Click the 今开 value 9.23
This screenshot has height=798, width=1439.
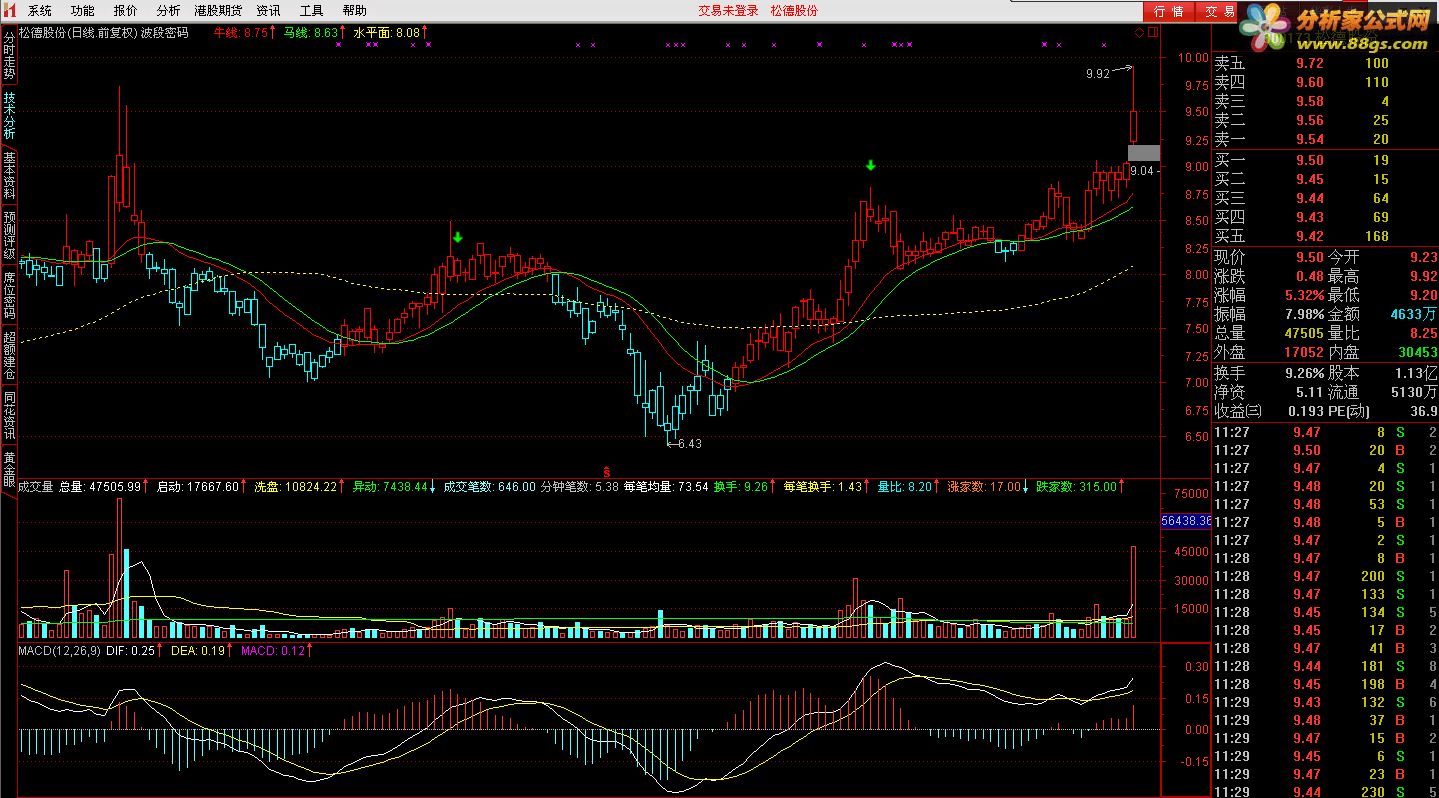pos(1423,257)
